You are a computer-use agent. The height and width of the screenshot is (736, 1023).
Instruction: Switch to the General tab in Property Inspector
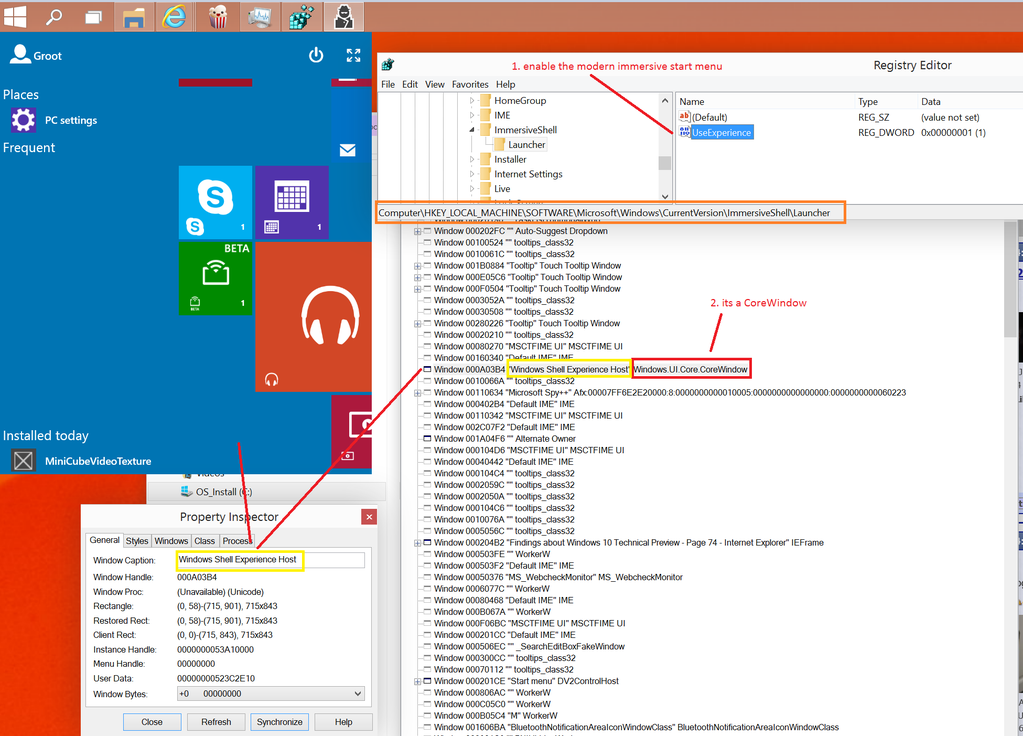pos(104,540)
